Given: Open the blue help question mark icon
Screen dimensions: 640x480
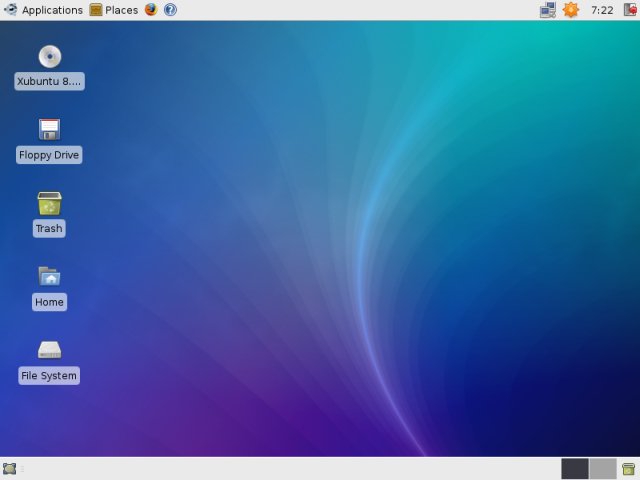Looking at the screenshot, I should pos(170,9).
